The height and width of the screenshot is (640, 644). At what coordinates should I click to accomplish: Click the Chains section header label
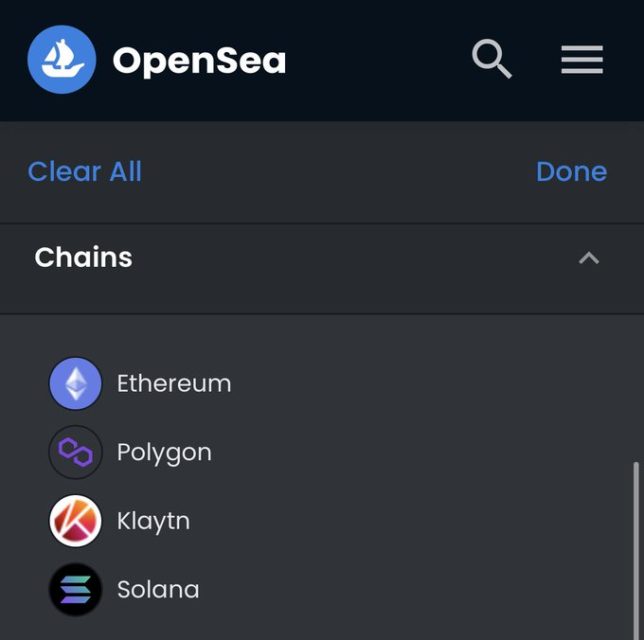[x=83, y=258]
